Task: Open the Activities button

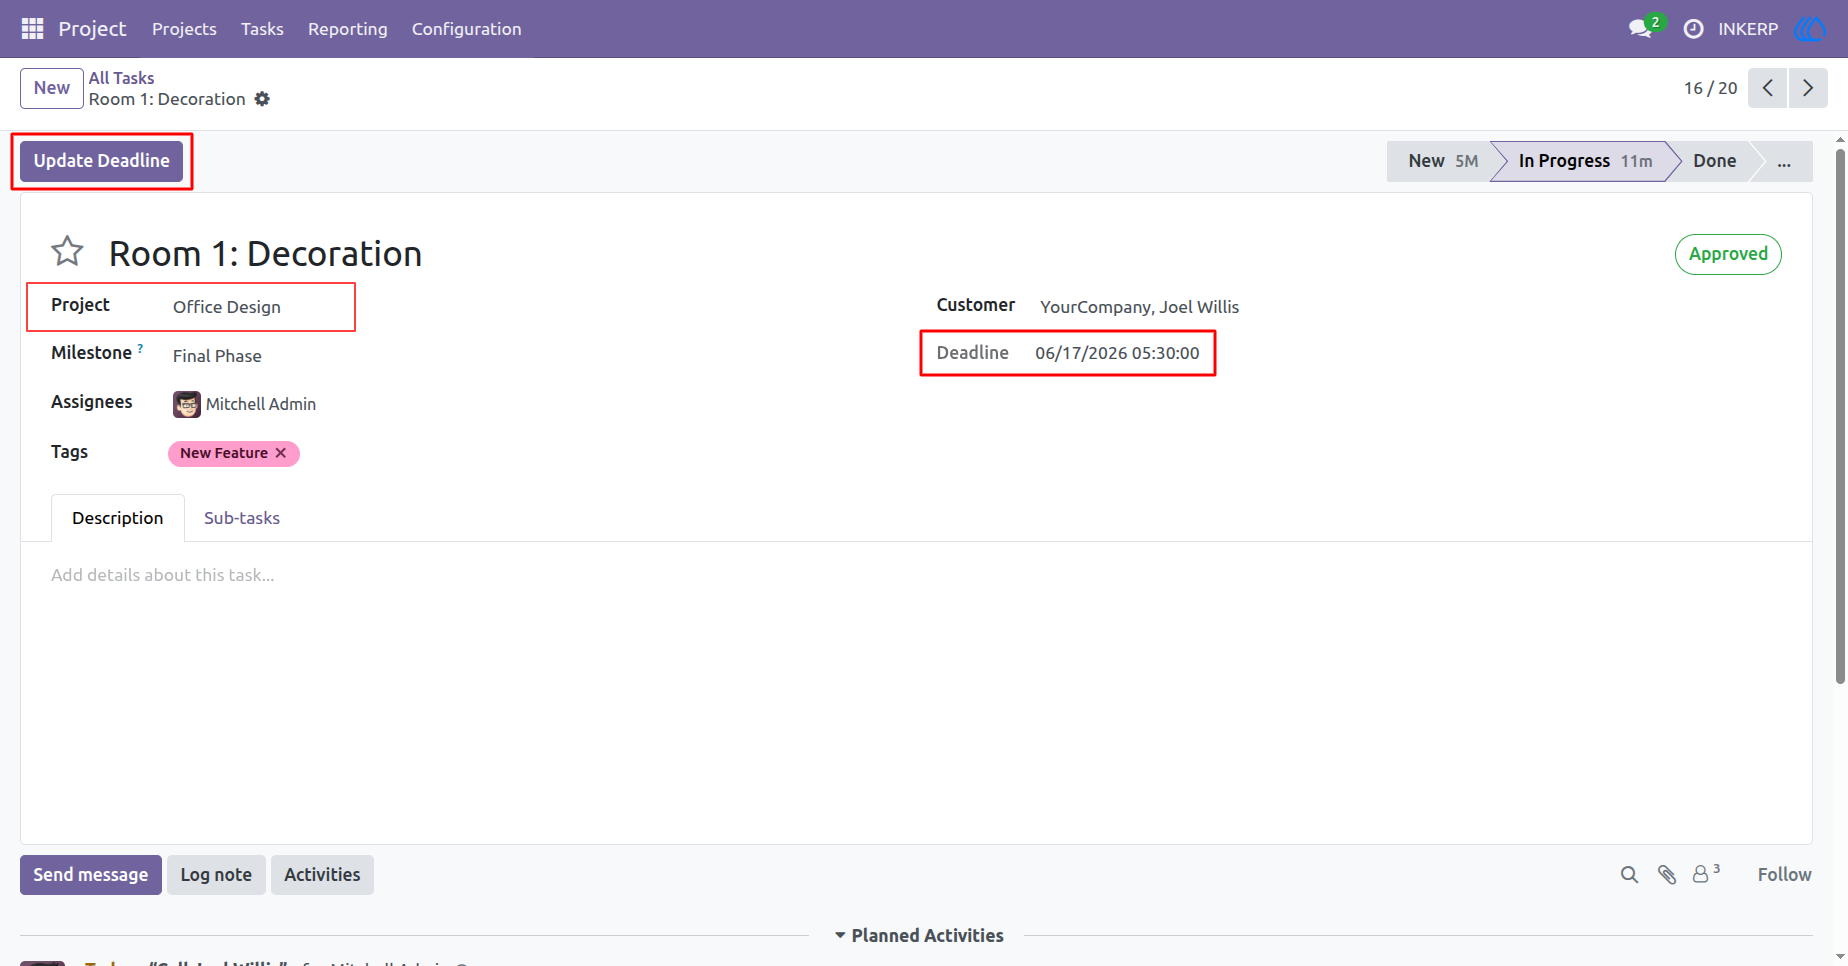Action: pos(322,875)
